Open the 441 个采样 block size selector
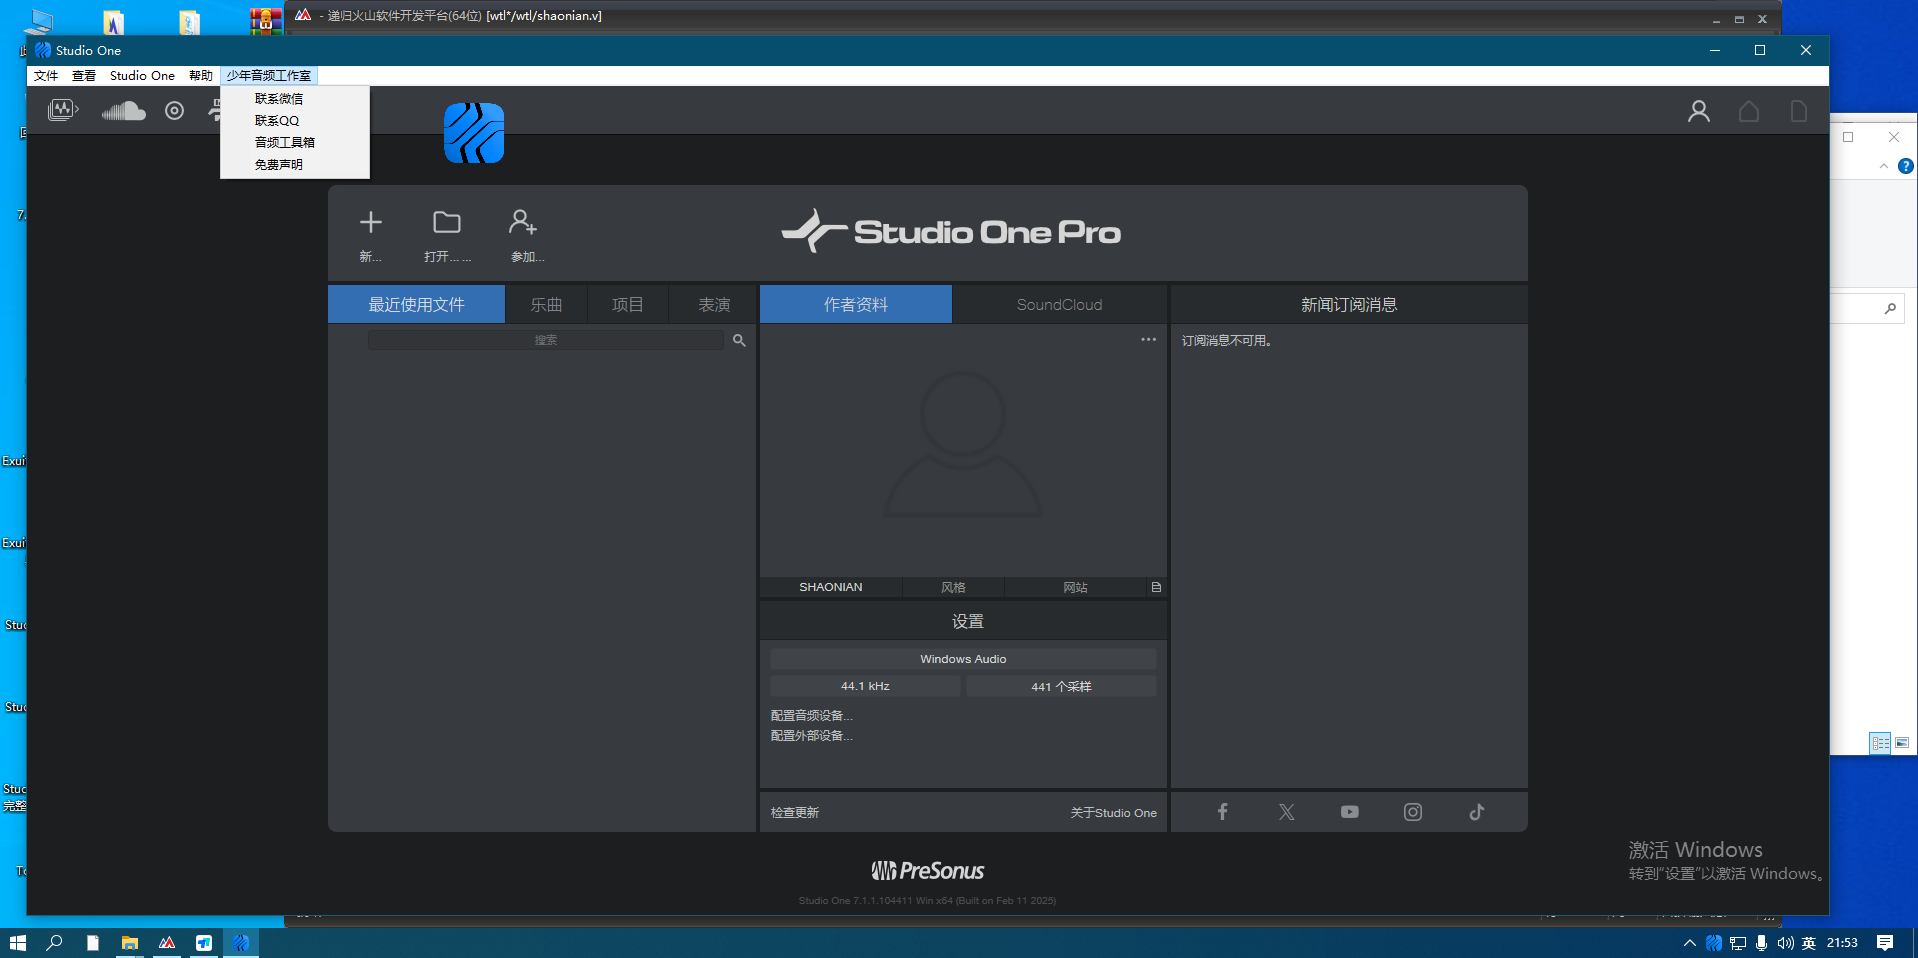 click(1061, 686)
